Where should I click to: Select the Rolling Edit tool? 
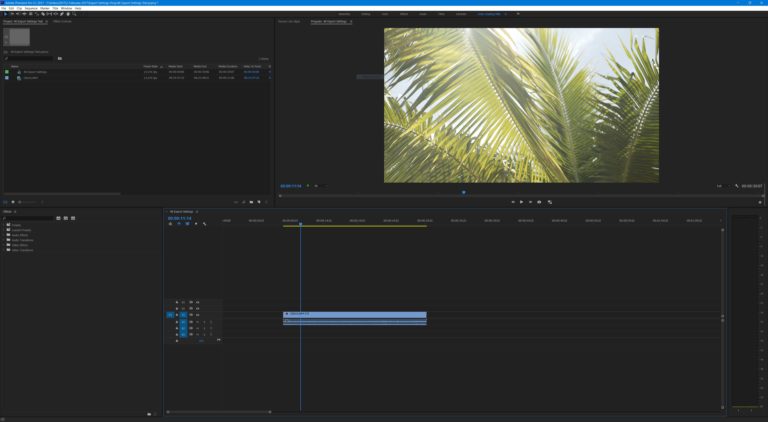coord(30,14)
